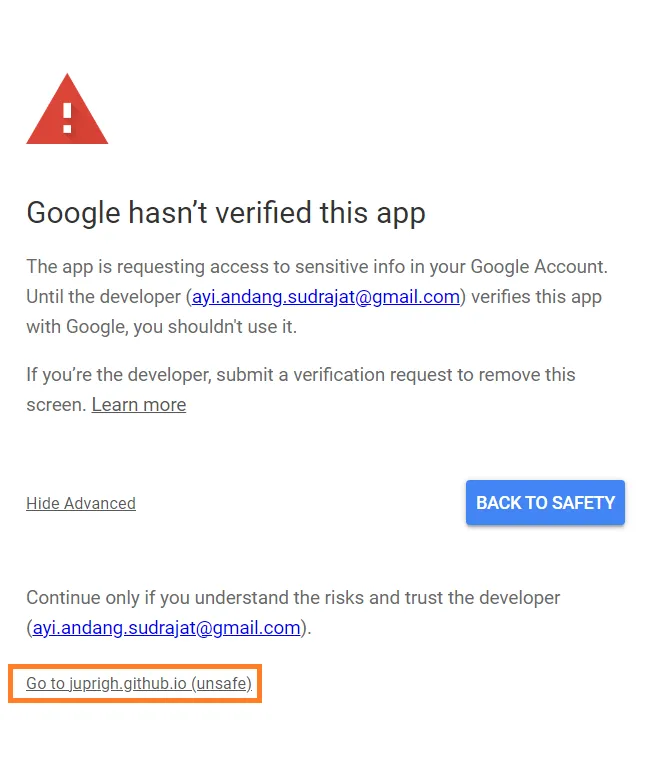Open developer email link in first paragraph
Screen dimensions: 651x759
click(x=326, y=297)
